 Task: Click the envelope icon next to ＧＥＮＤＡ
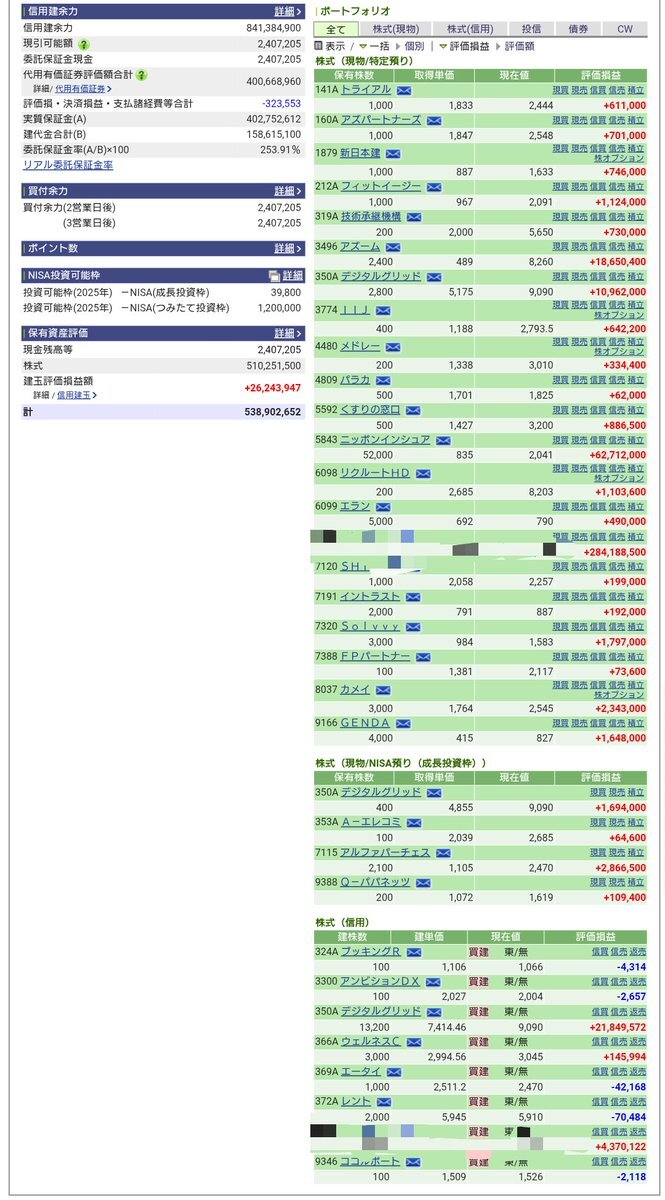(x=403, y=723)
